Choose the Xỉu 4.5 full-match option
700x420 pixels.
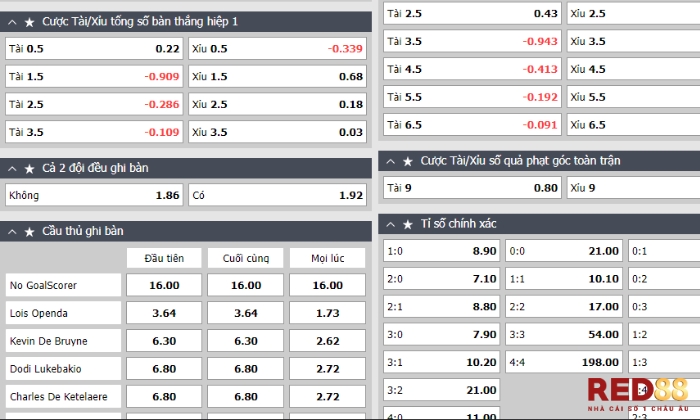633,69
